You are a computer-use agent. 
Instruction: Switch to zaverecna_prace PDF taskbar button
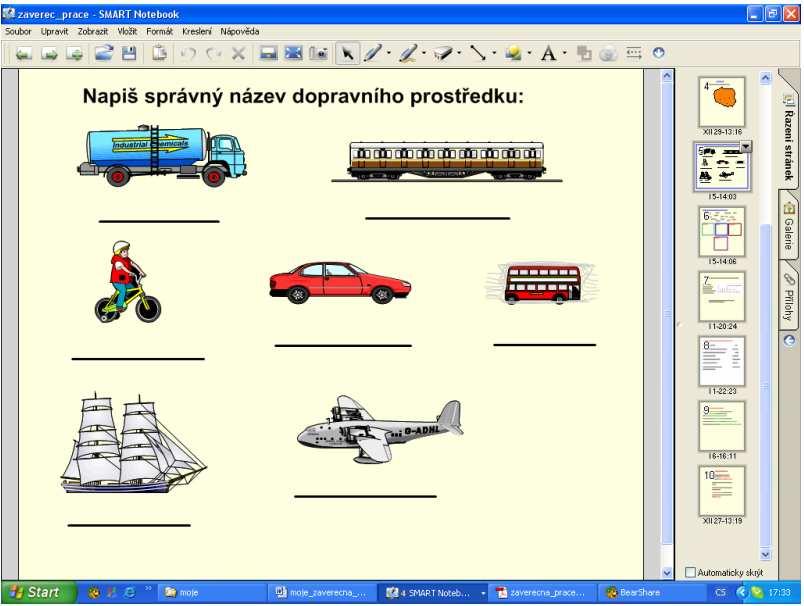point(541,593)
